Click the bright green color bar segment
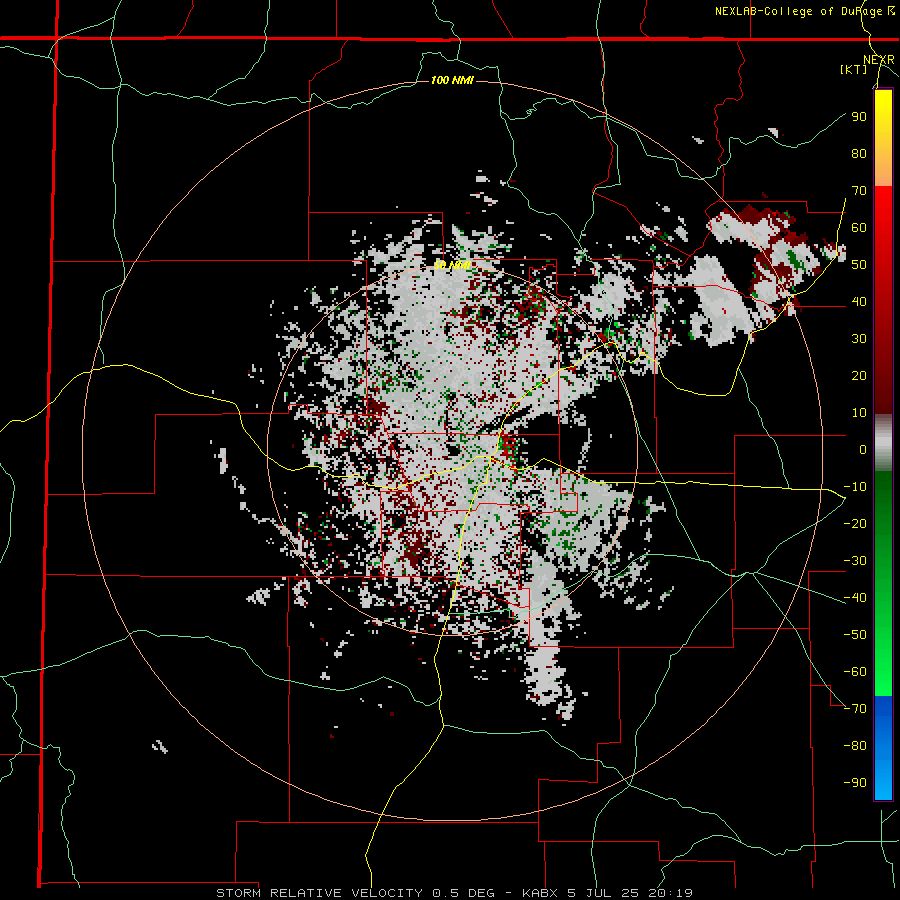Image resolution: width=900 pixels, height=900 pixels. tap(883, 660)
